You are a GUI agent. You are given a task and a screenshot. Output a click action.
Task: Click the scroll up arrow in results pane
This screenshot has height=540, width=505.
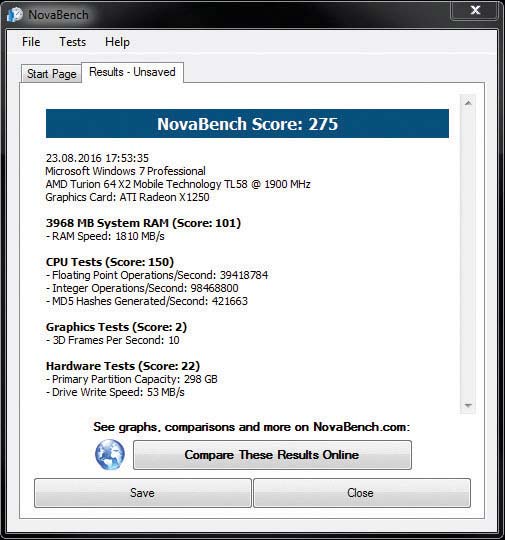pyautogui.click(x=468, y=103)
